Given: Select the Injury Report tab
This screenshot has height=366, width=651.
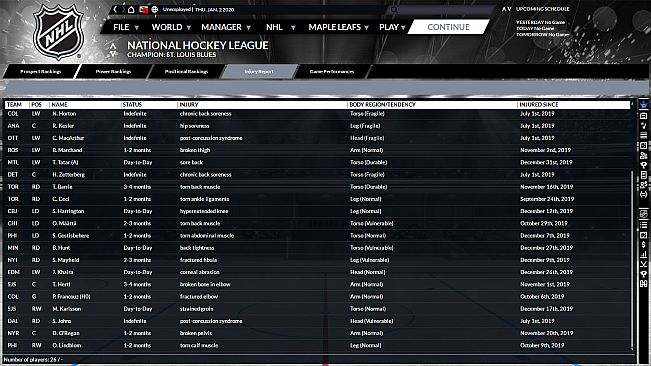Looking at the screenshot, I should [x=259, y=71].
